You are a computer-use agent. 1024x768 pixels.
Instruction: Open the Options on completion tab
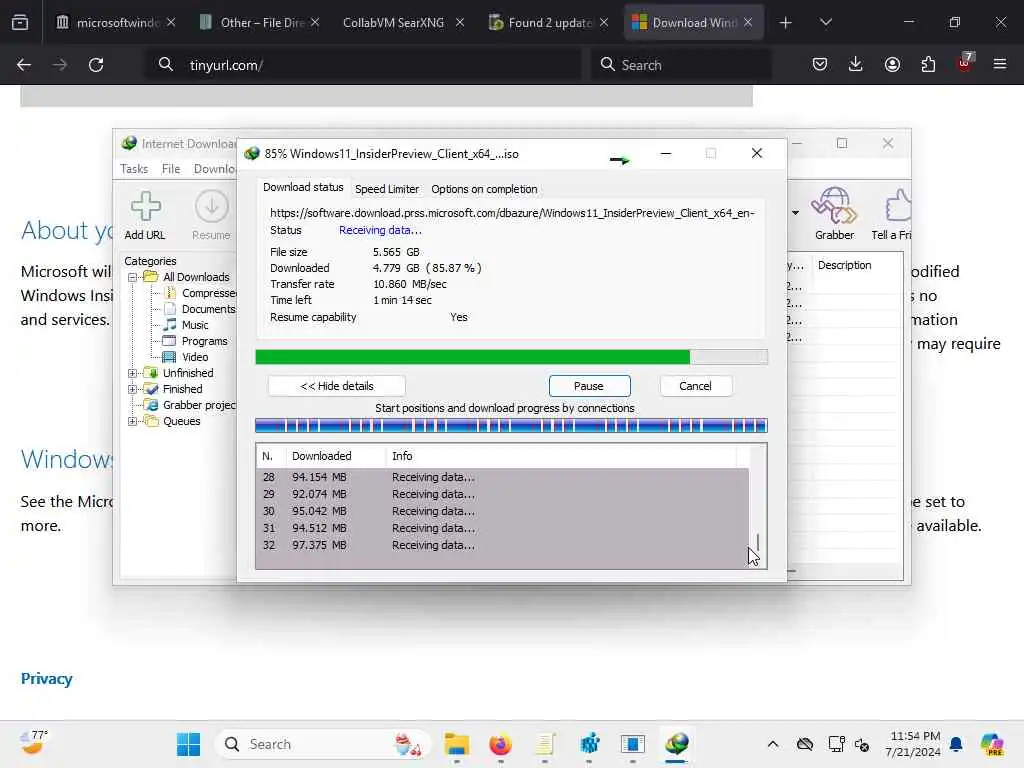[484, 189]
